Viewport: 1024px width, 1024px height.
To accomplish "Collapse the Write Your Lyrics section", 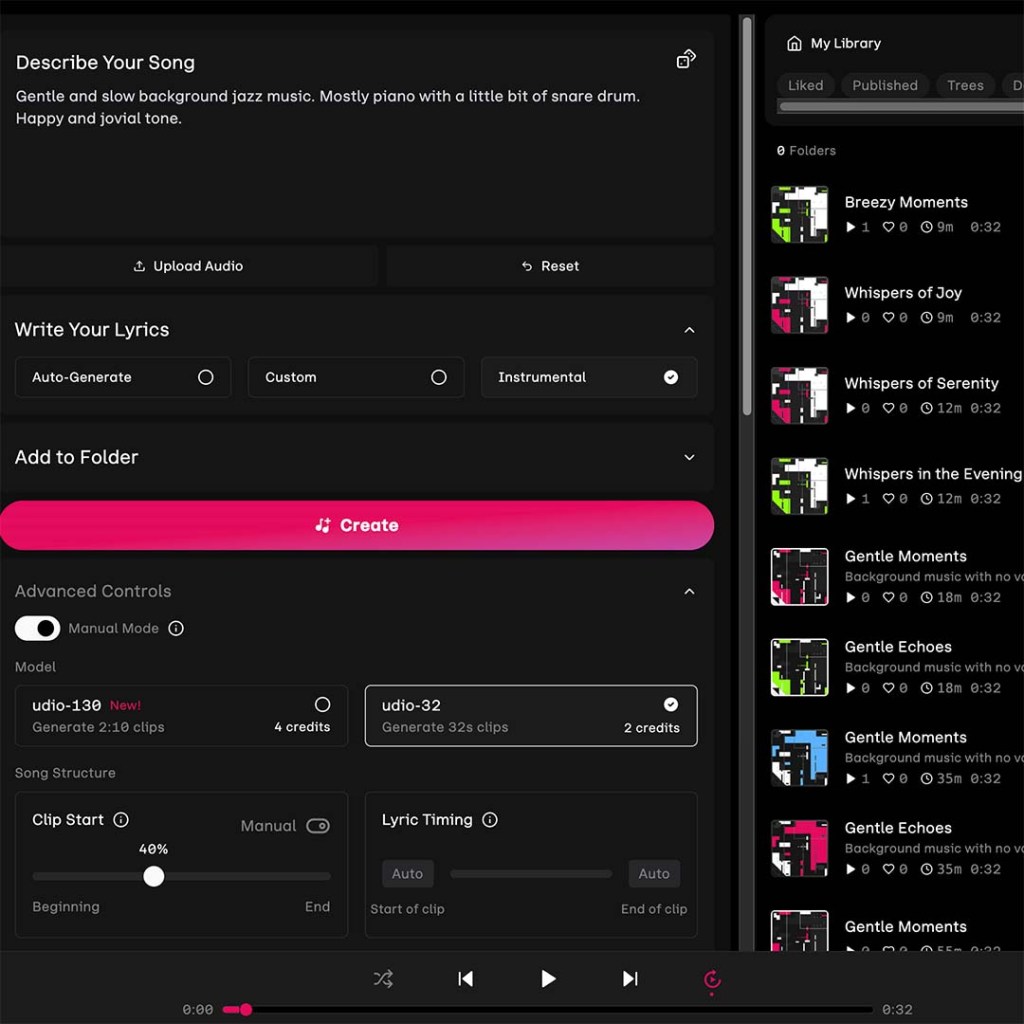I will pyautogui.click(x=689, y=330).
